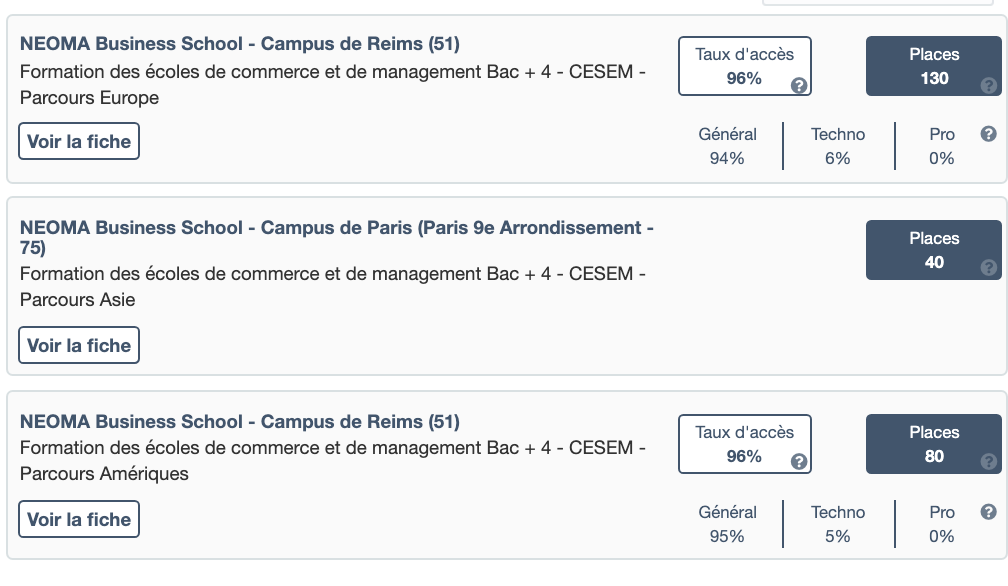Click help icon in Europe Taux d'accès box
Viewport: 1008px width, 586px height.
point(798,85)
